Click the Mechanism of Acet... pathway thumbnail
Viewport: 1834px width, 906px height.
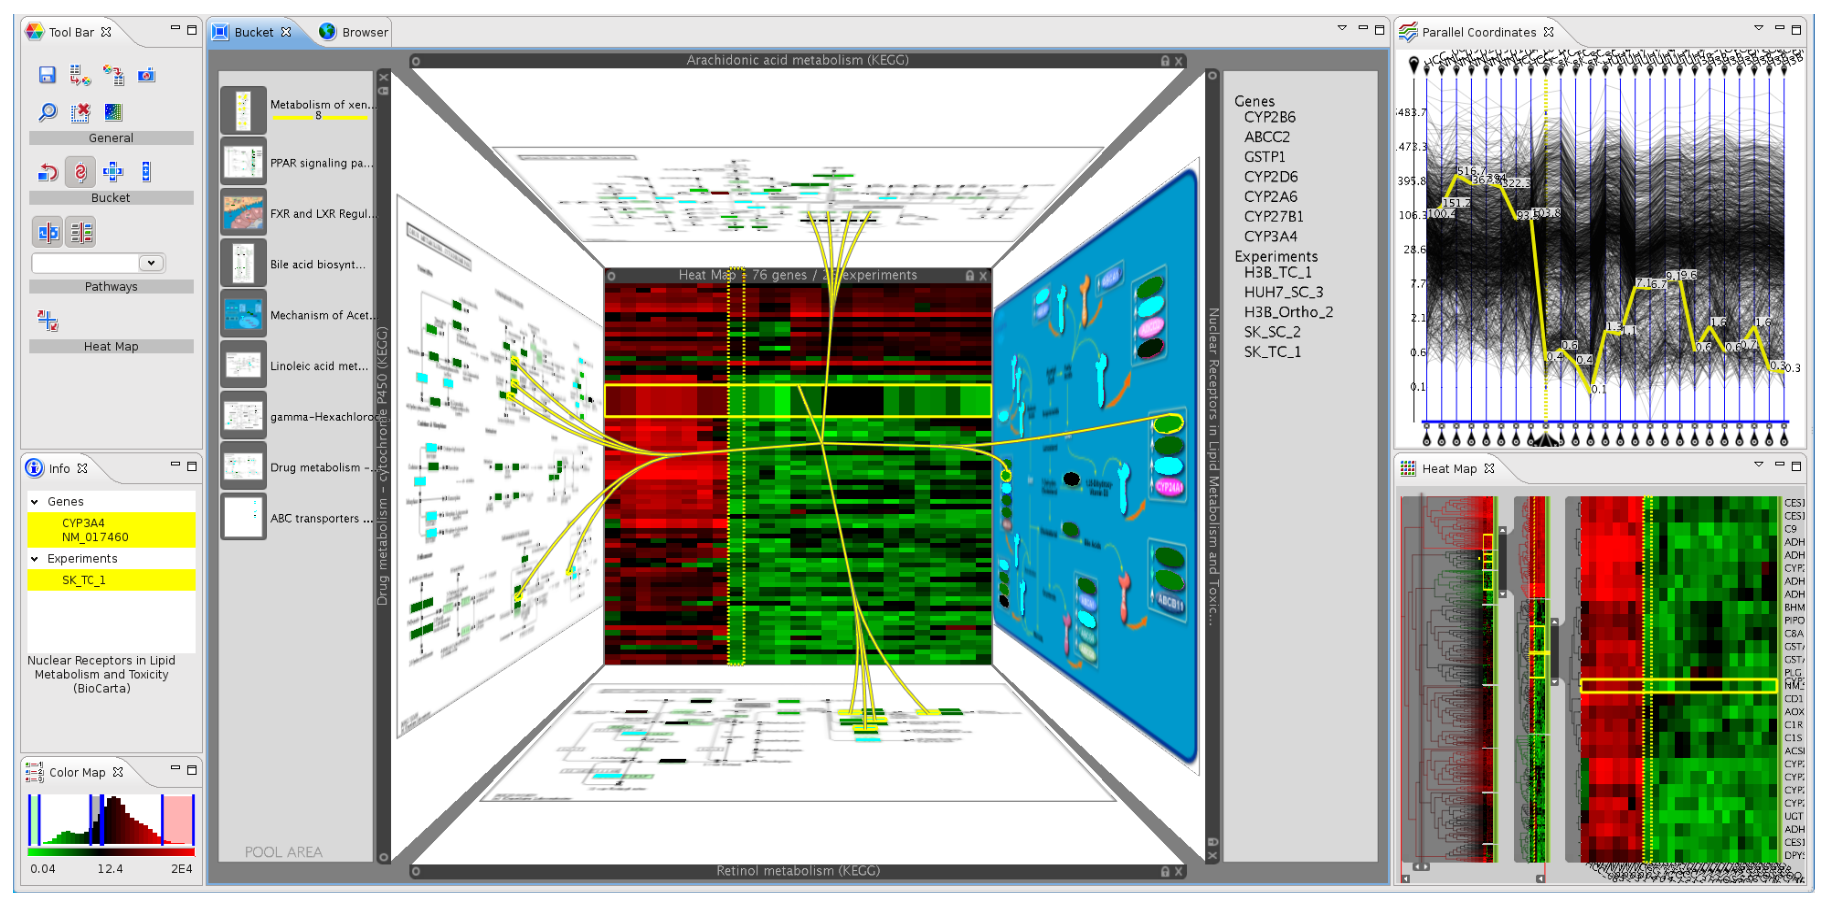[243, 314]
